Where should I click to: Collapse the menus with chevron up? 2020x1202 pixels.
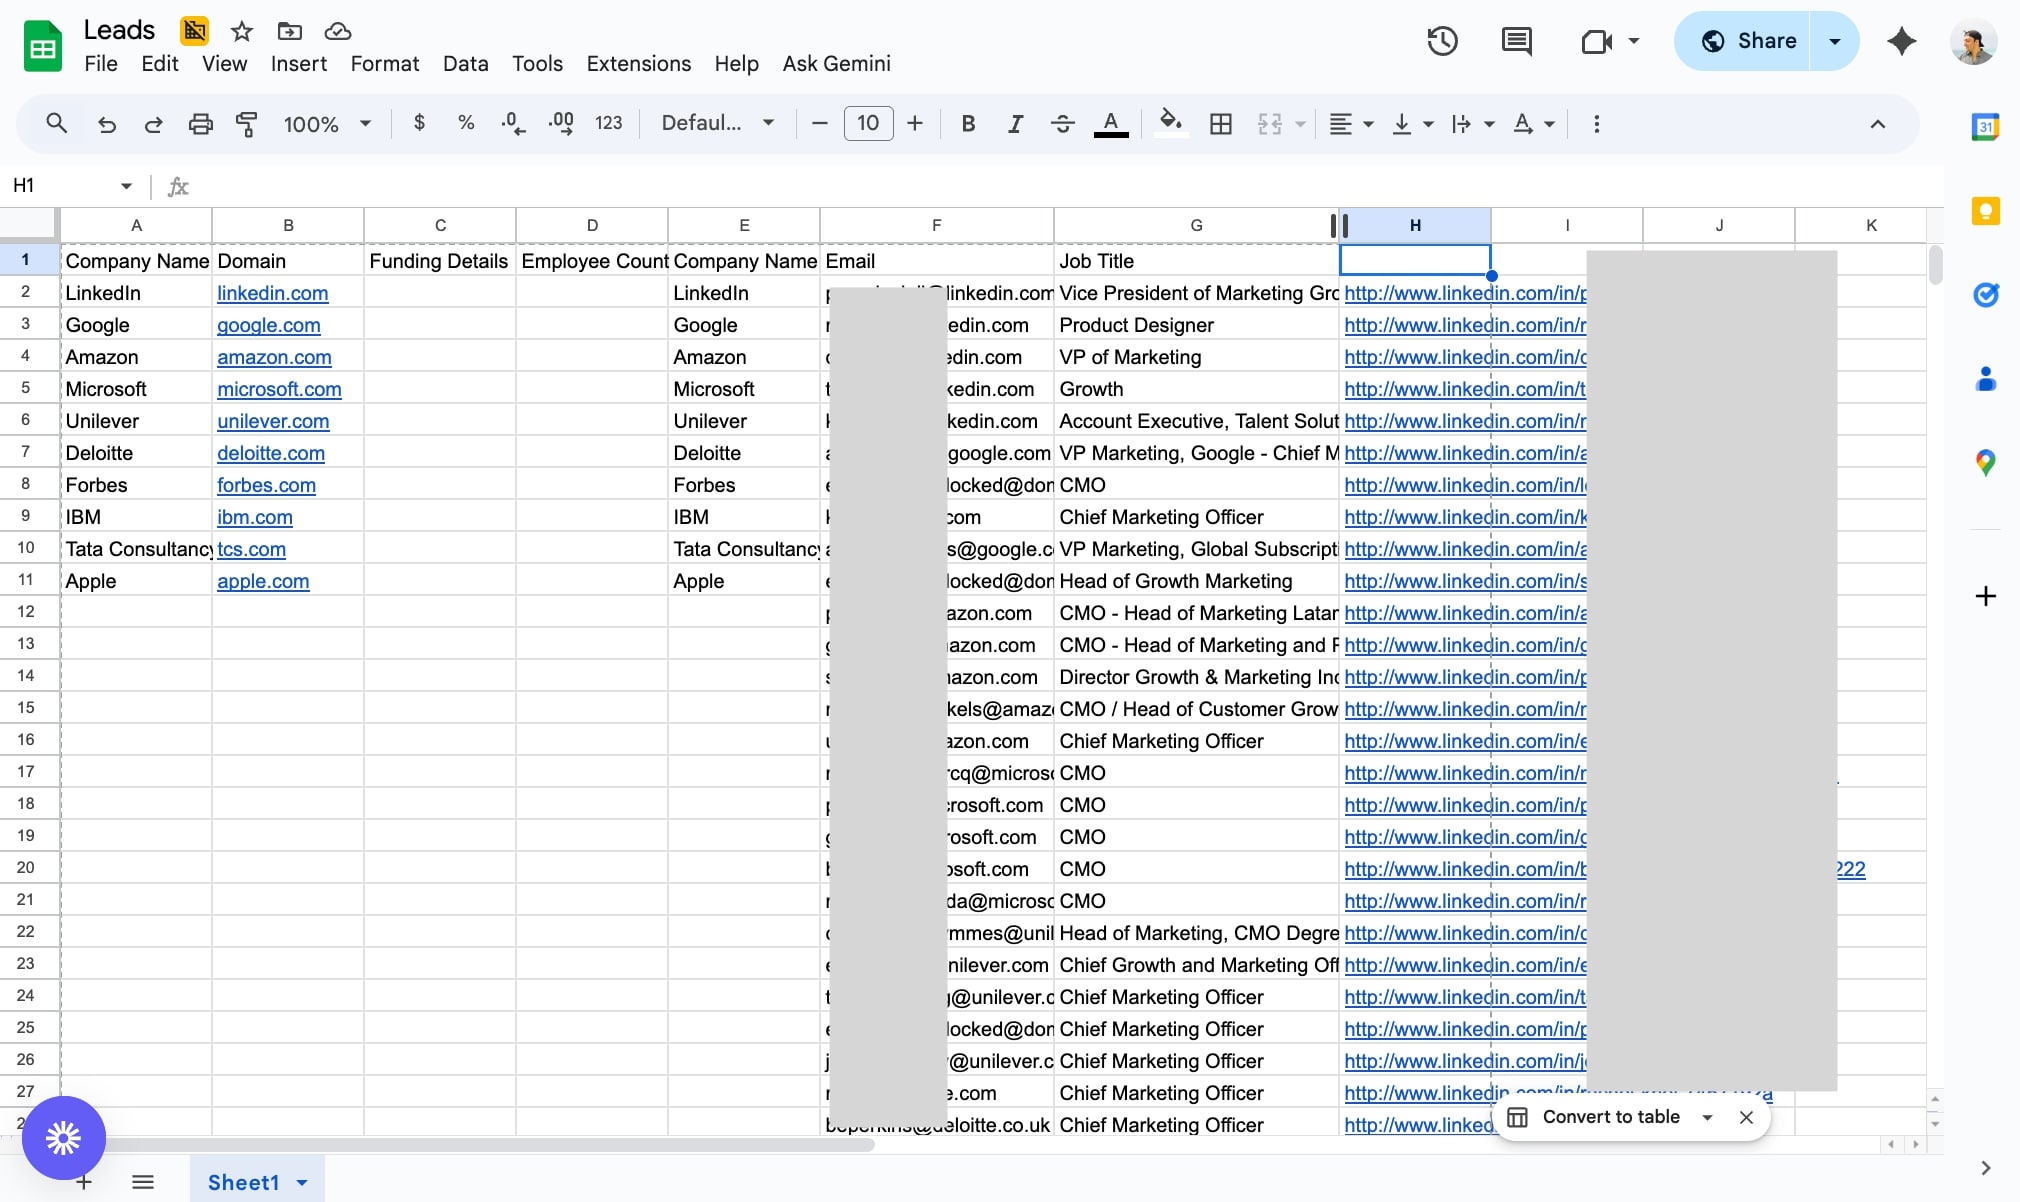[1877, 124]
